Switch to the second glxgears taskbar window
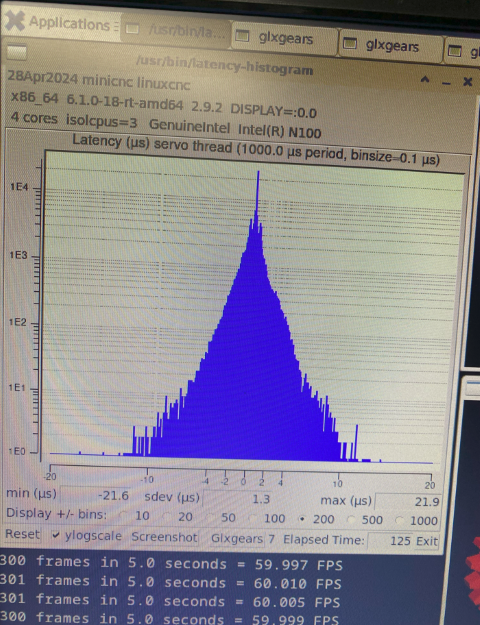The width and height of the screenshot is (480, 625). pos(391,46)
